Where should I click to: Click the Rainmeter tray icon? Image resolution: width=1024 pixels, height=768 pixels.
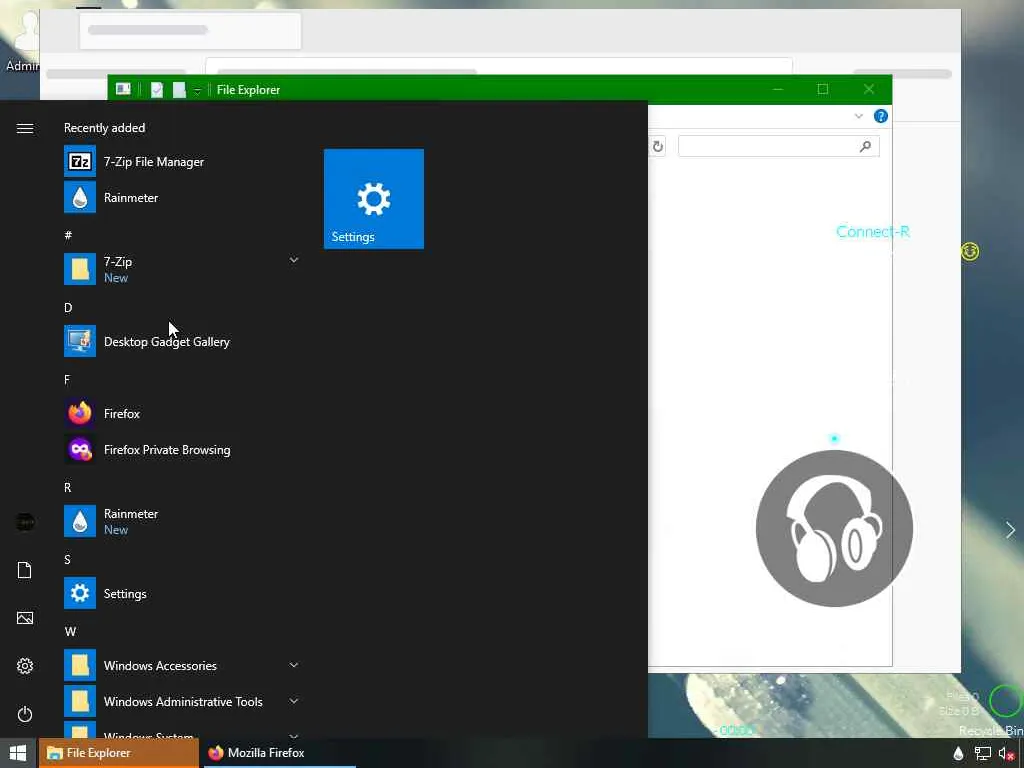958,754
